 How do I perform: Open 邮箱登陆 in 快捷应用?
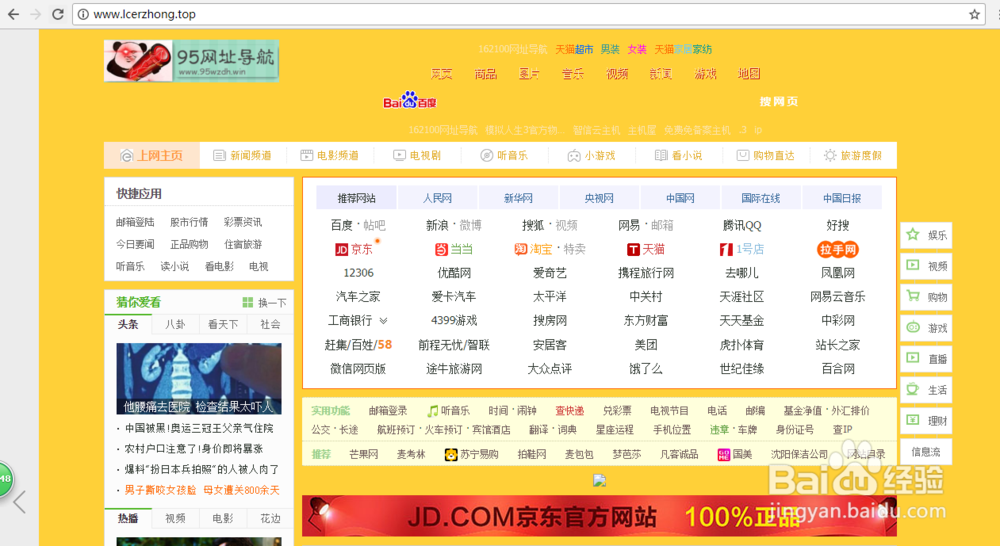coord(135,222)
